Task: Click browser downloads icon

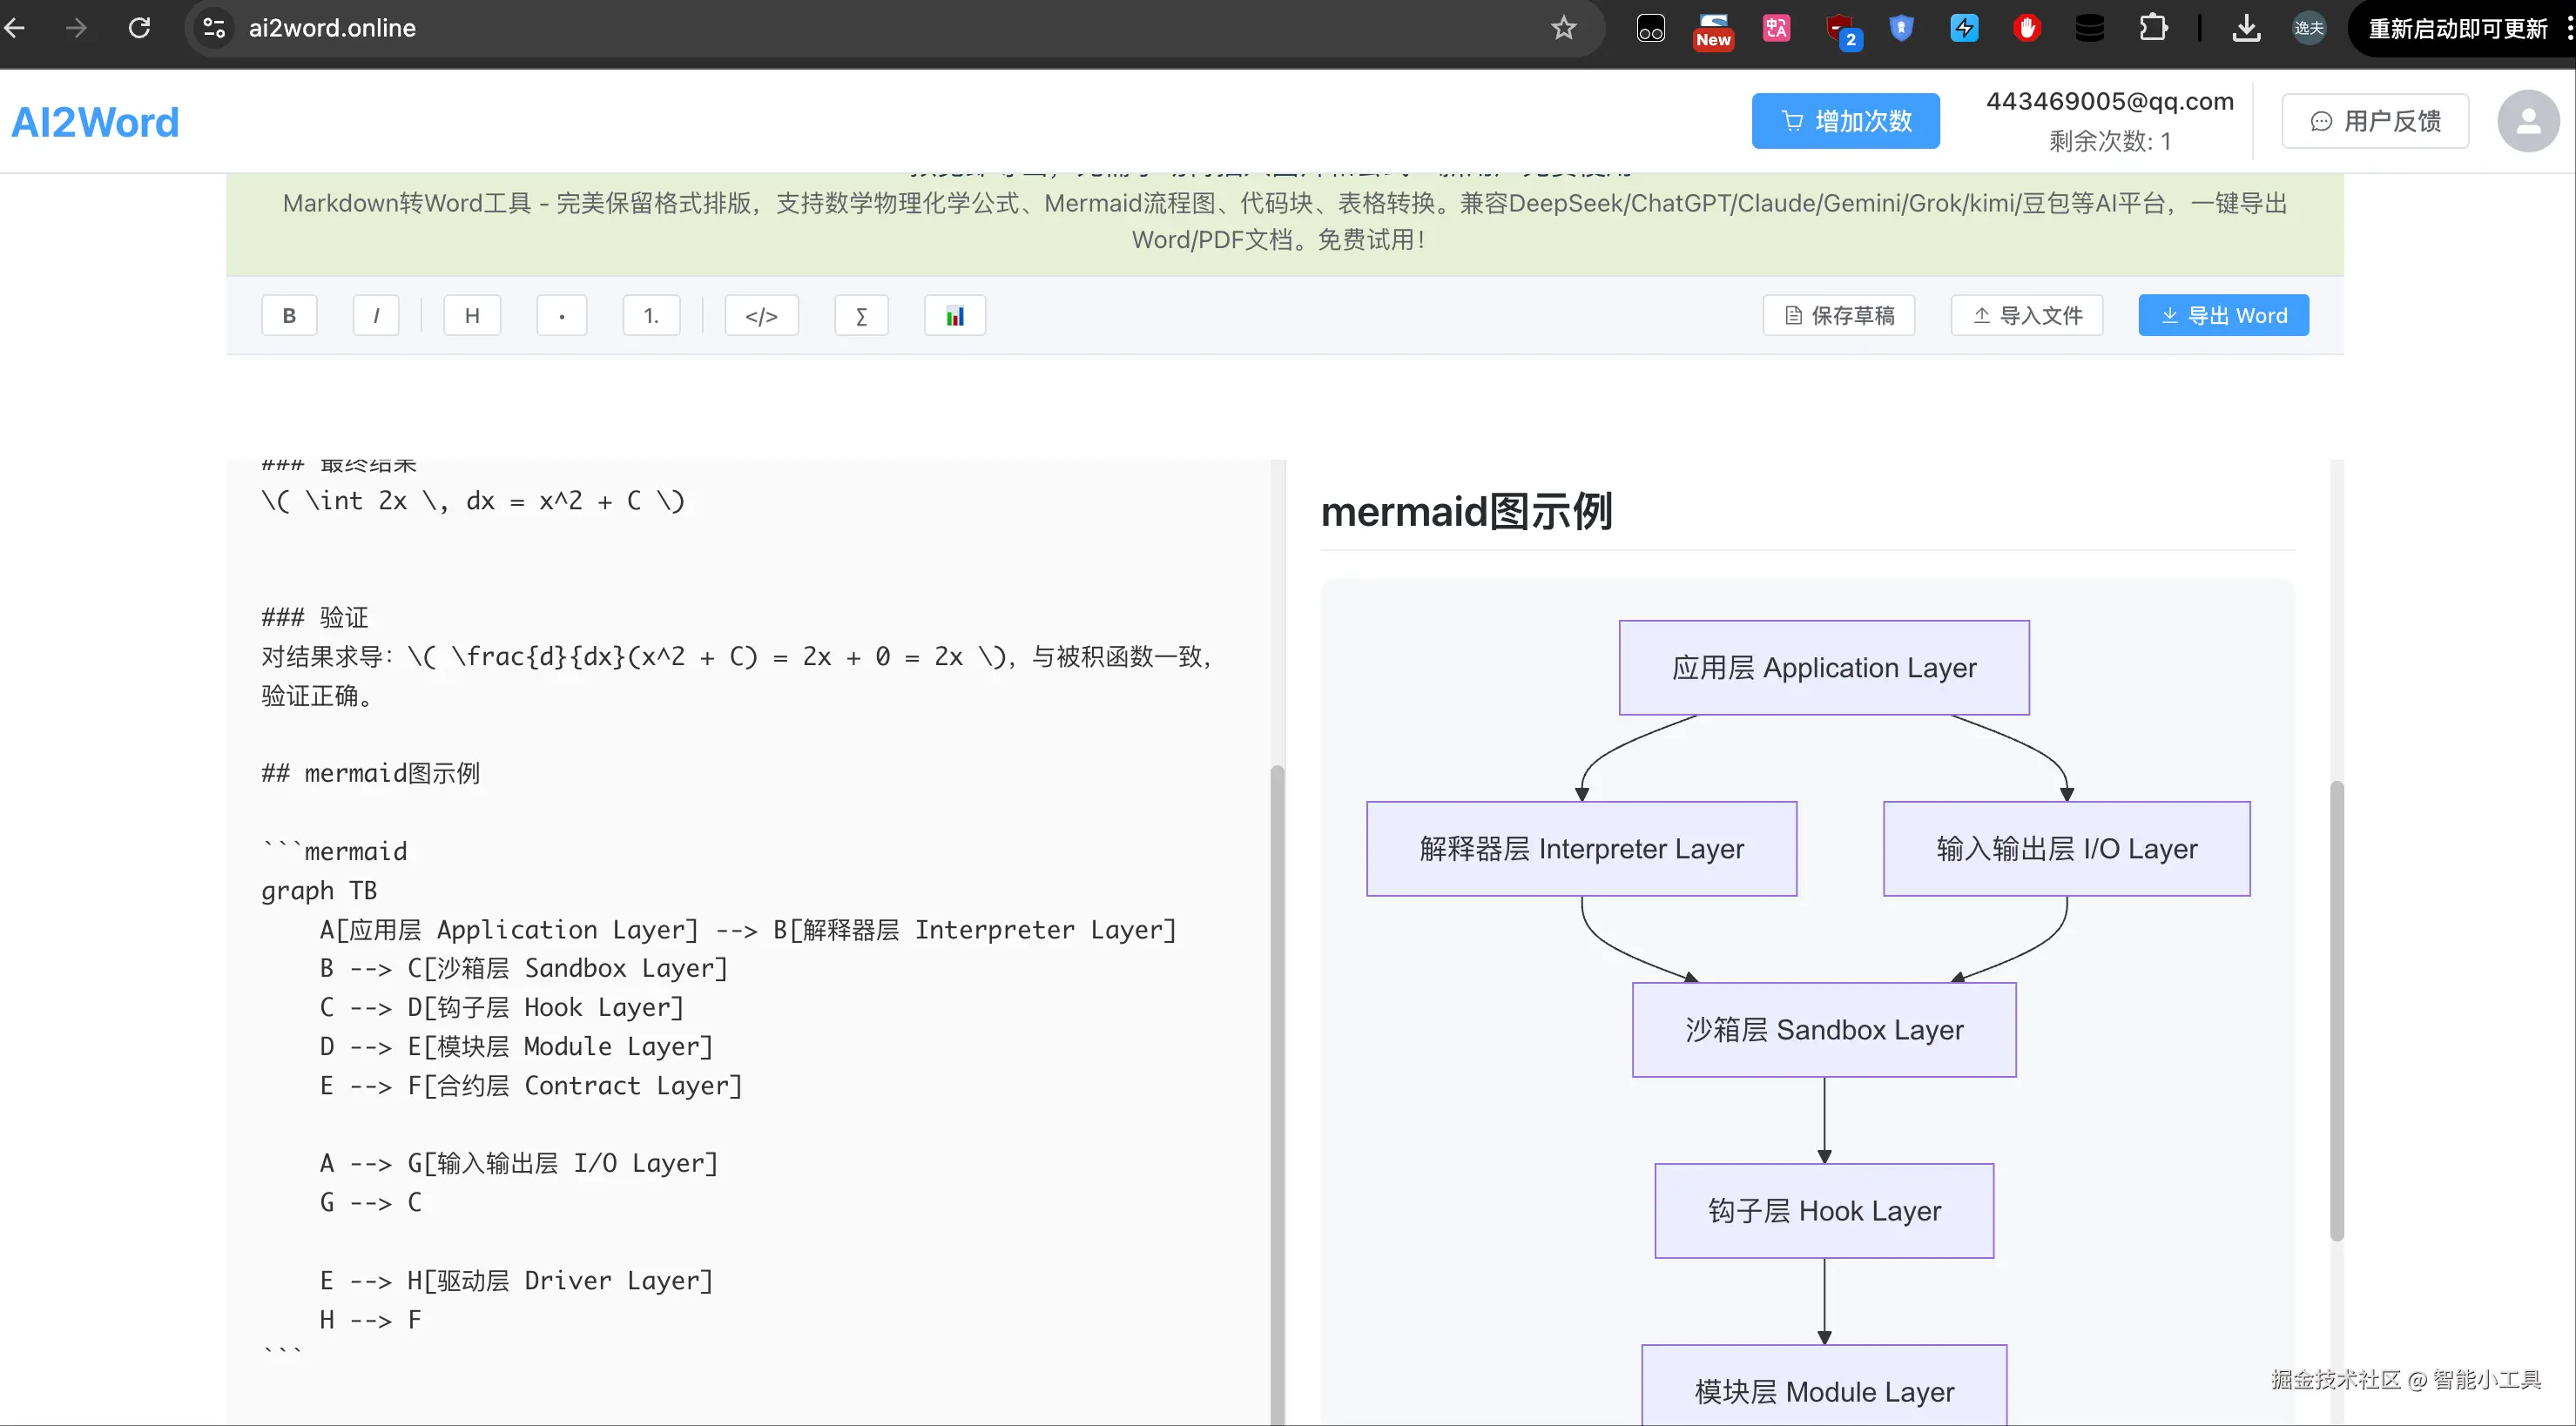Action: [2246, 28]
